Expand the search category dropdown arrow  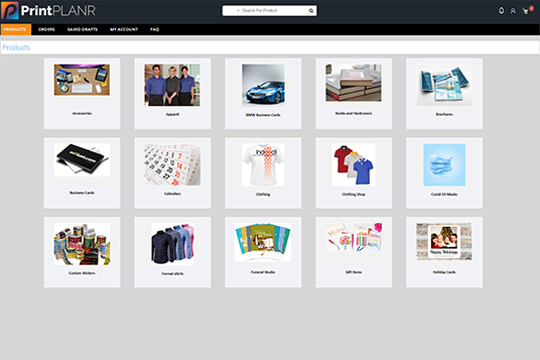click(x=238, y=11)
